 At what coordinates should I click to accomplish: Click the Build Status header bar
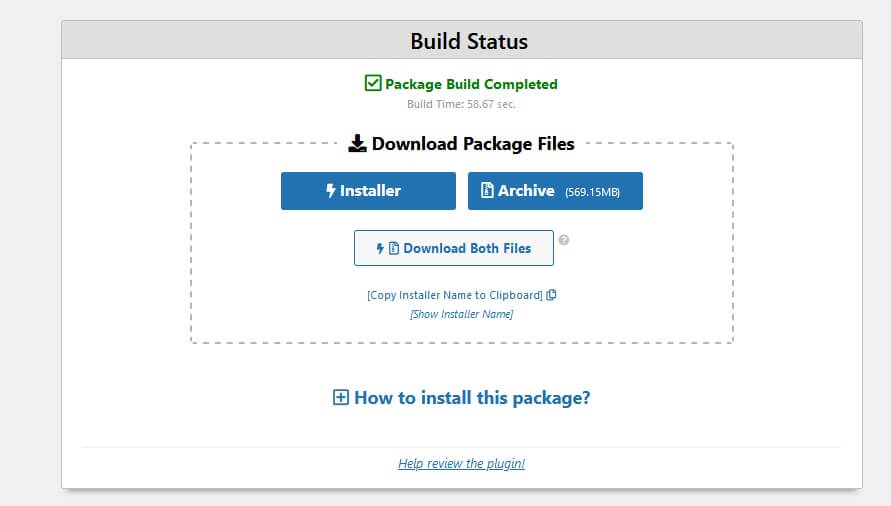[x=462, y=40]
